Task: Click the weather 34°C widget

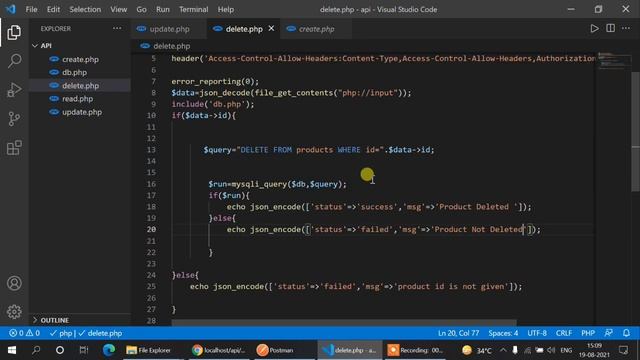Action: (x=477, y=350)
